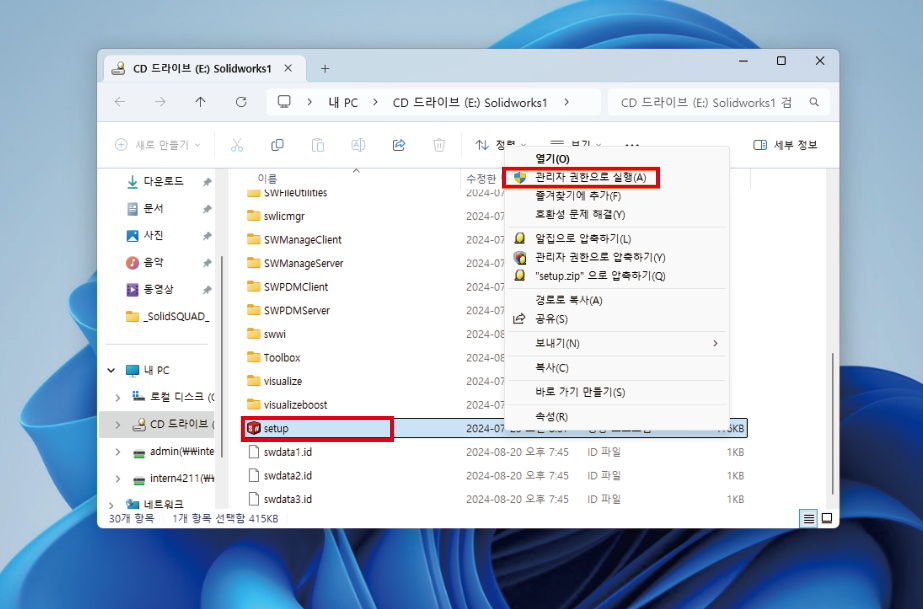This screenshot has width=923, height=609.
Task: Go up one folder level arrow
Action: [200, 102]
